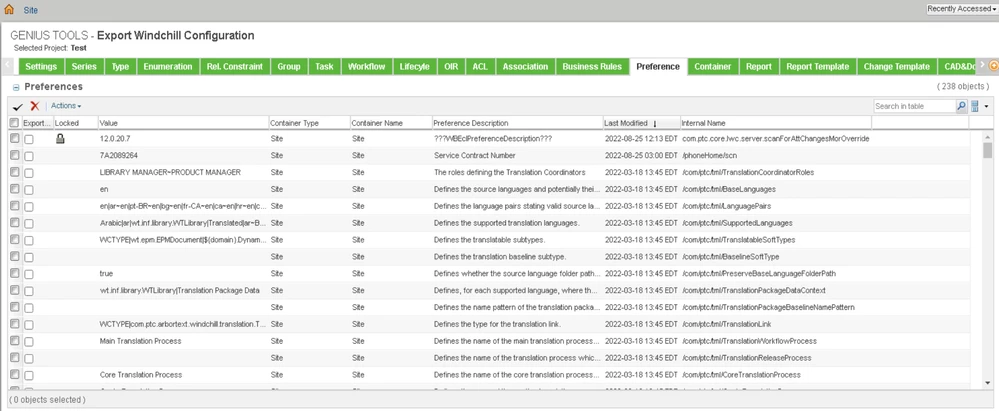
Task: Click the scrollbar up arrow
Action: coord(988,136)
